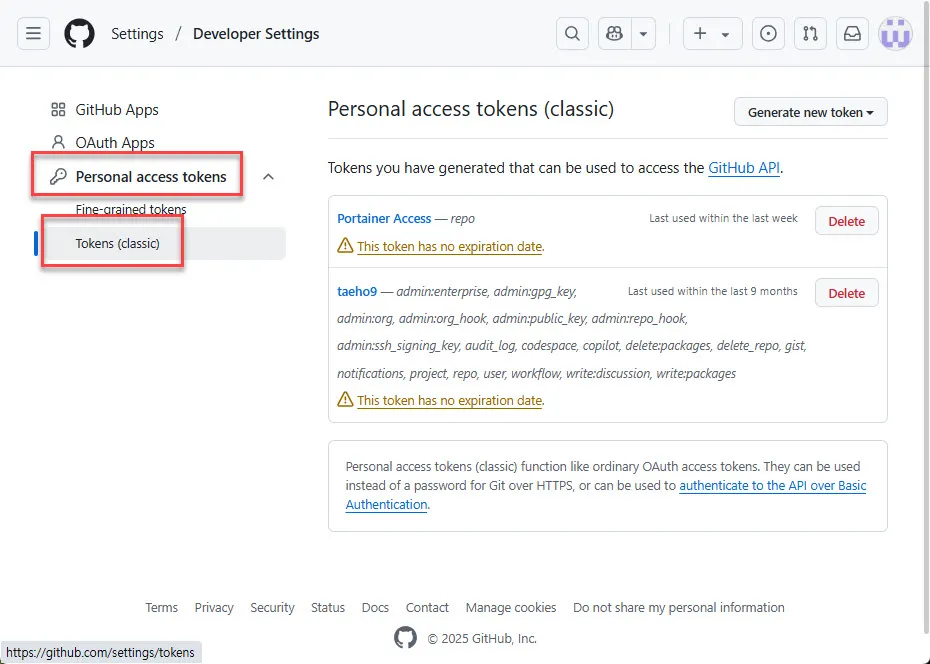Select GitHub Apps in sidebar
The width and height of the screenshot is (930, 664).
[117, 110]
